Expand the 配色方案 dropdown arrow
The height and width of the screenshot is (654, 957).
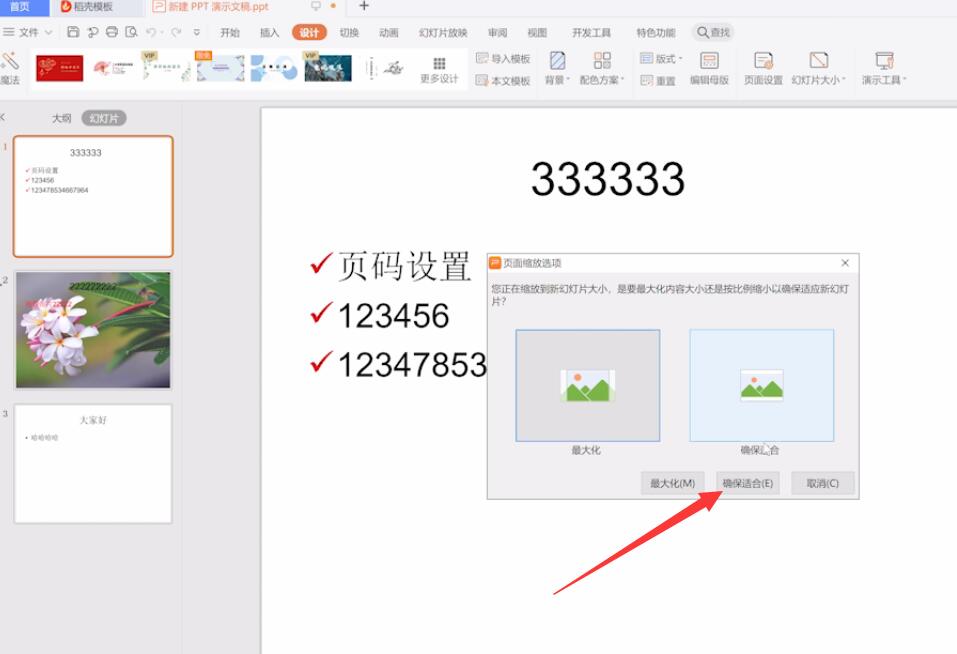(623, 80)
